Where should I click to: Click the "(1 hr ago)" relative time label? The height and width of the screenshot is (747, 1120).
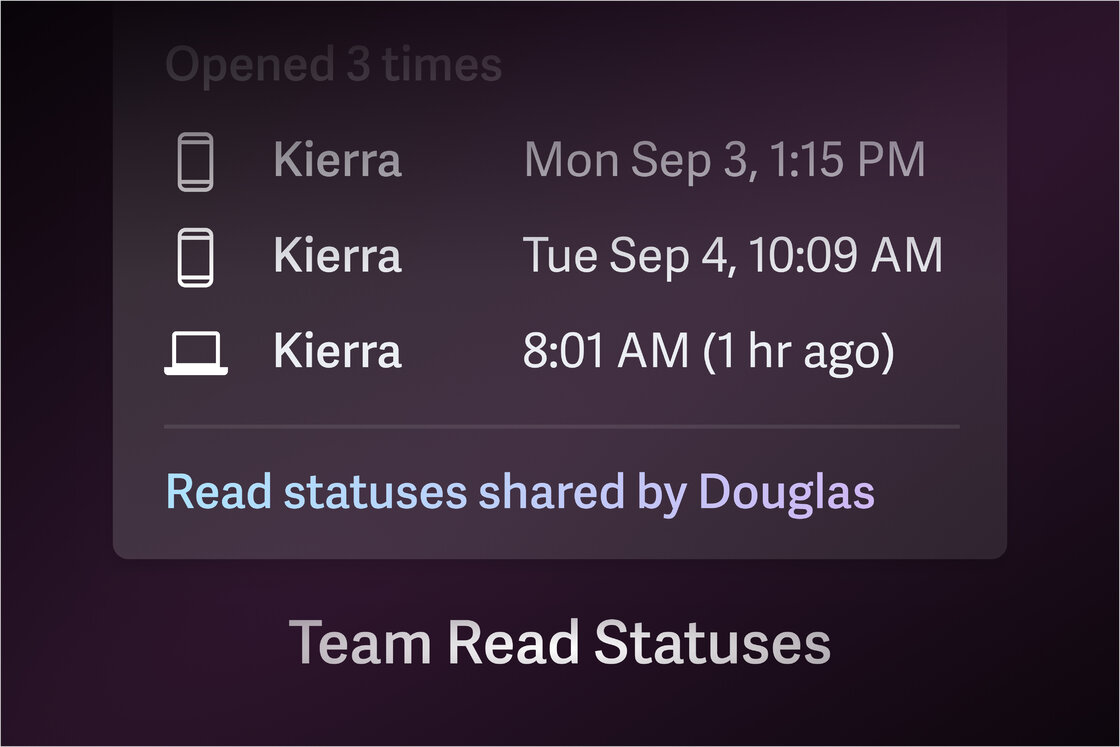click(798, 353)
